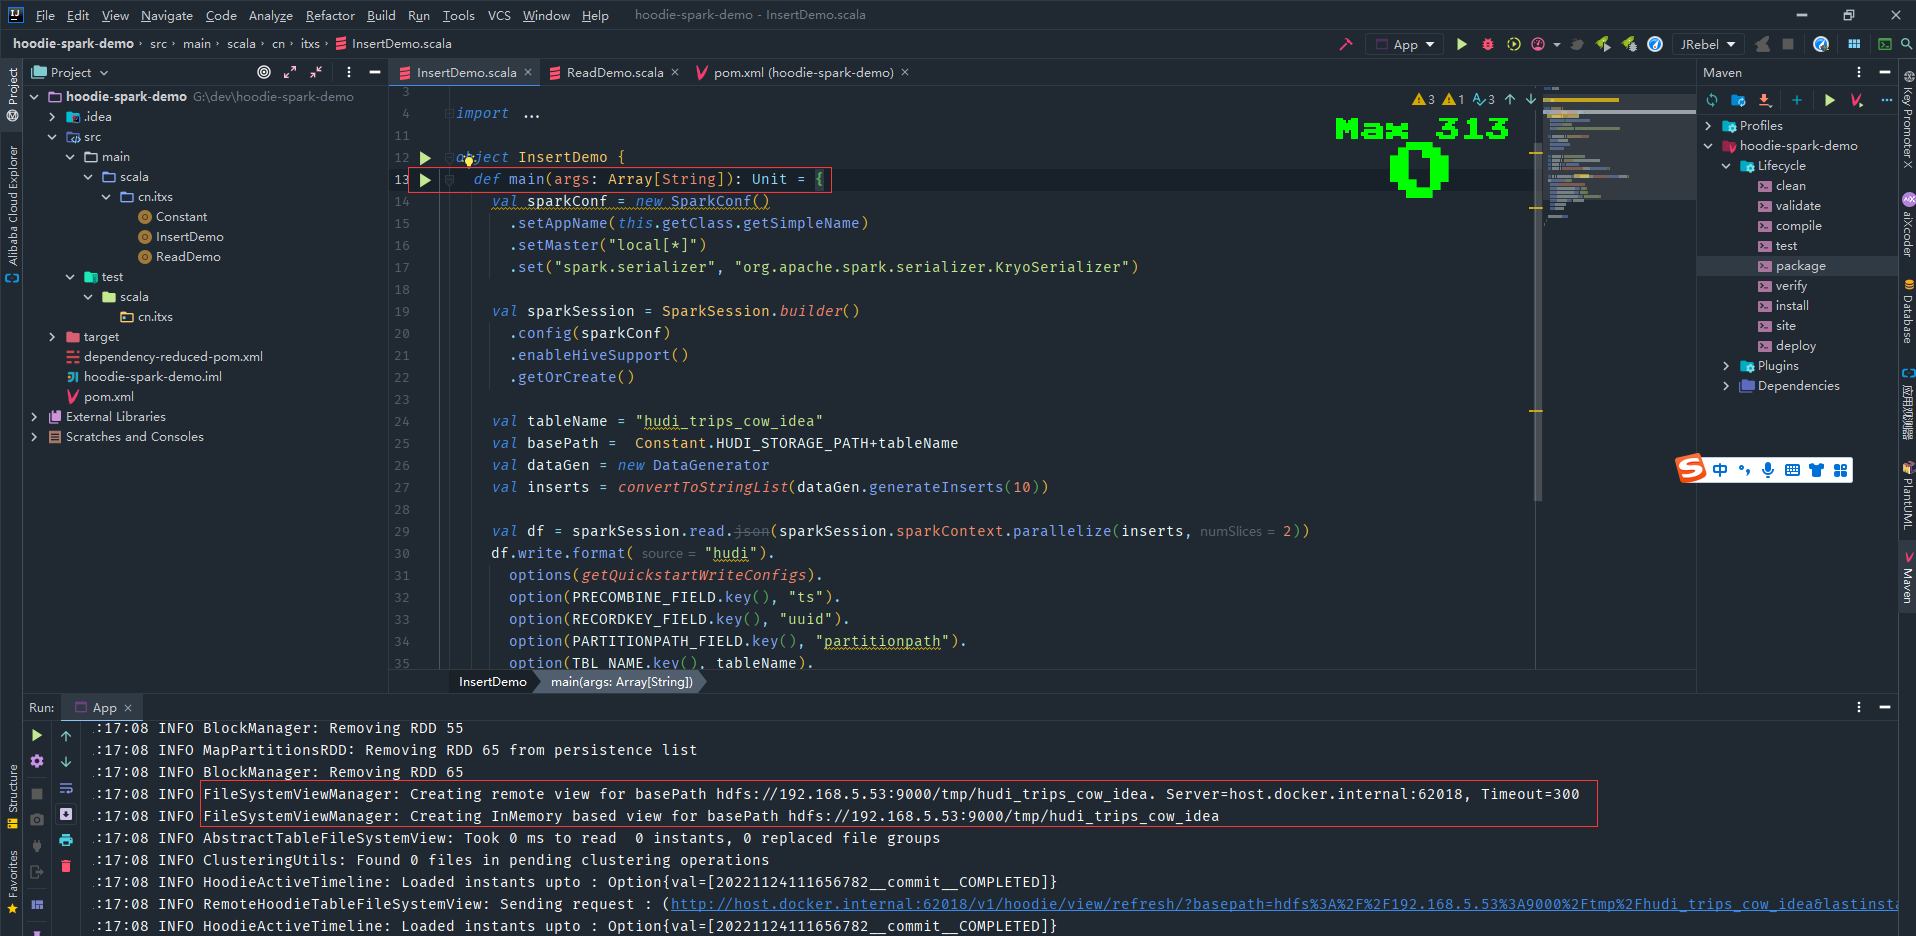Switch to ReadDemo.scala editor tab
This screenshot has width=1916, height=936.
(x=614, y=72)
